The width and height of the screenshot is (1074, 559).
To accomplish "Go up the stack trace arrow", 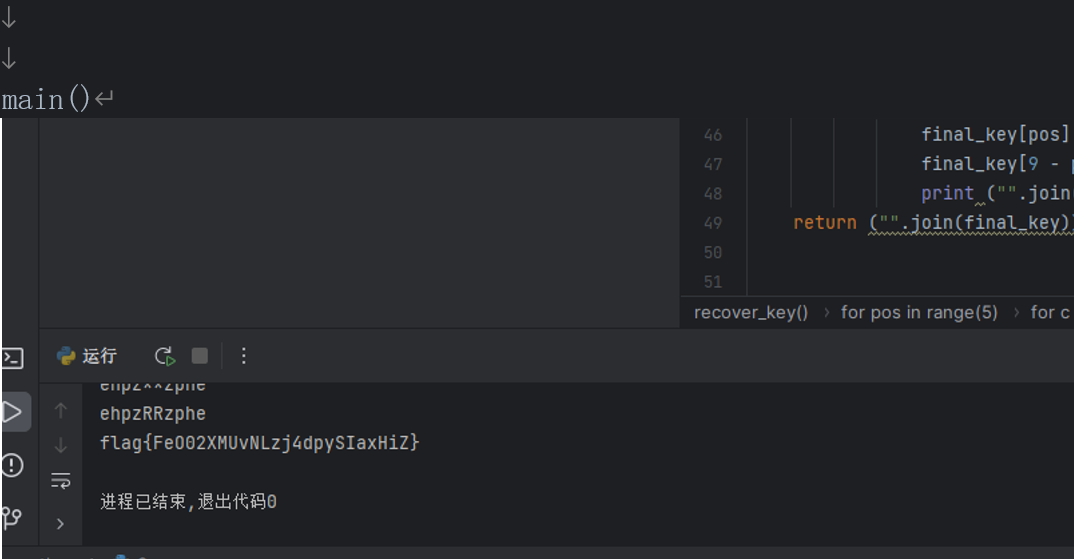I will click(x=60, y=410).
